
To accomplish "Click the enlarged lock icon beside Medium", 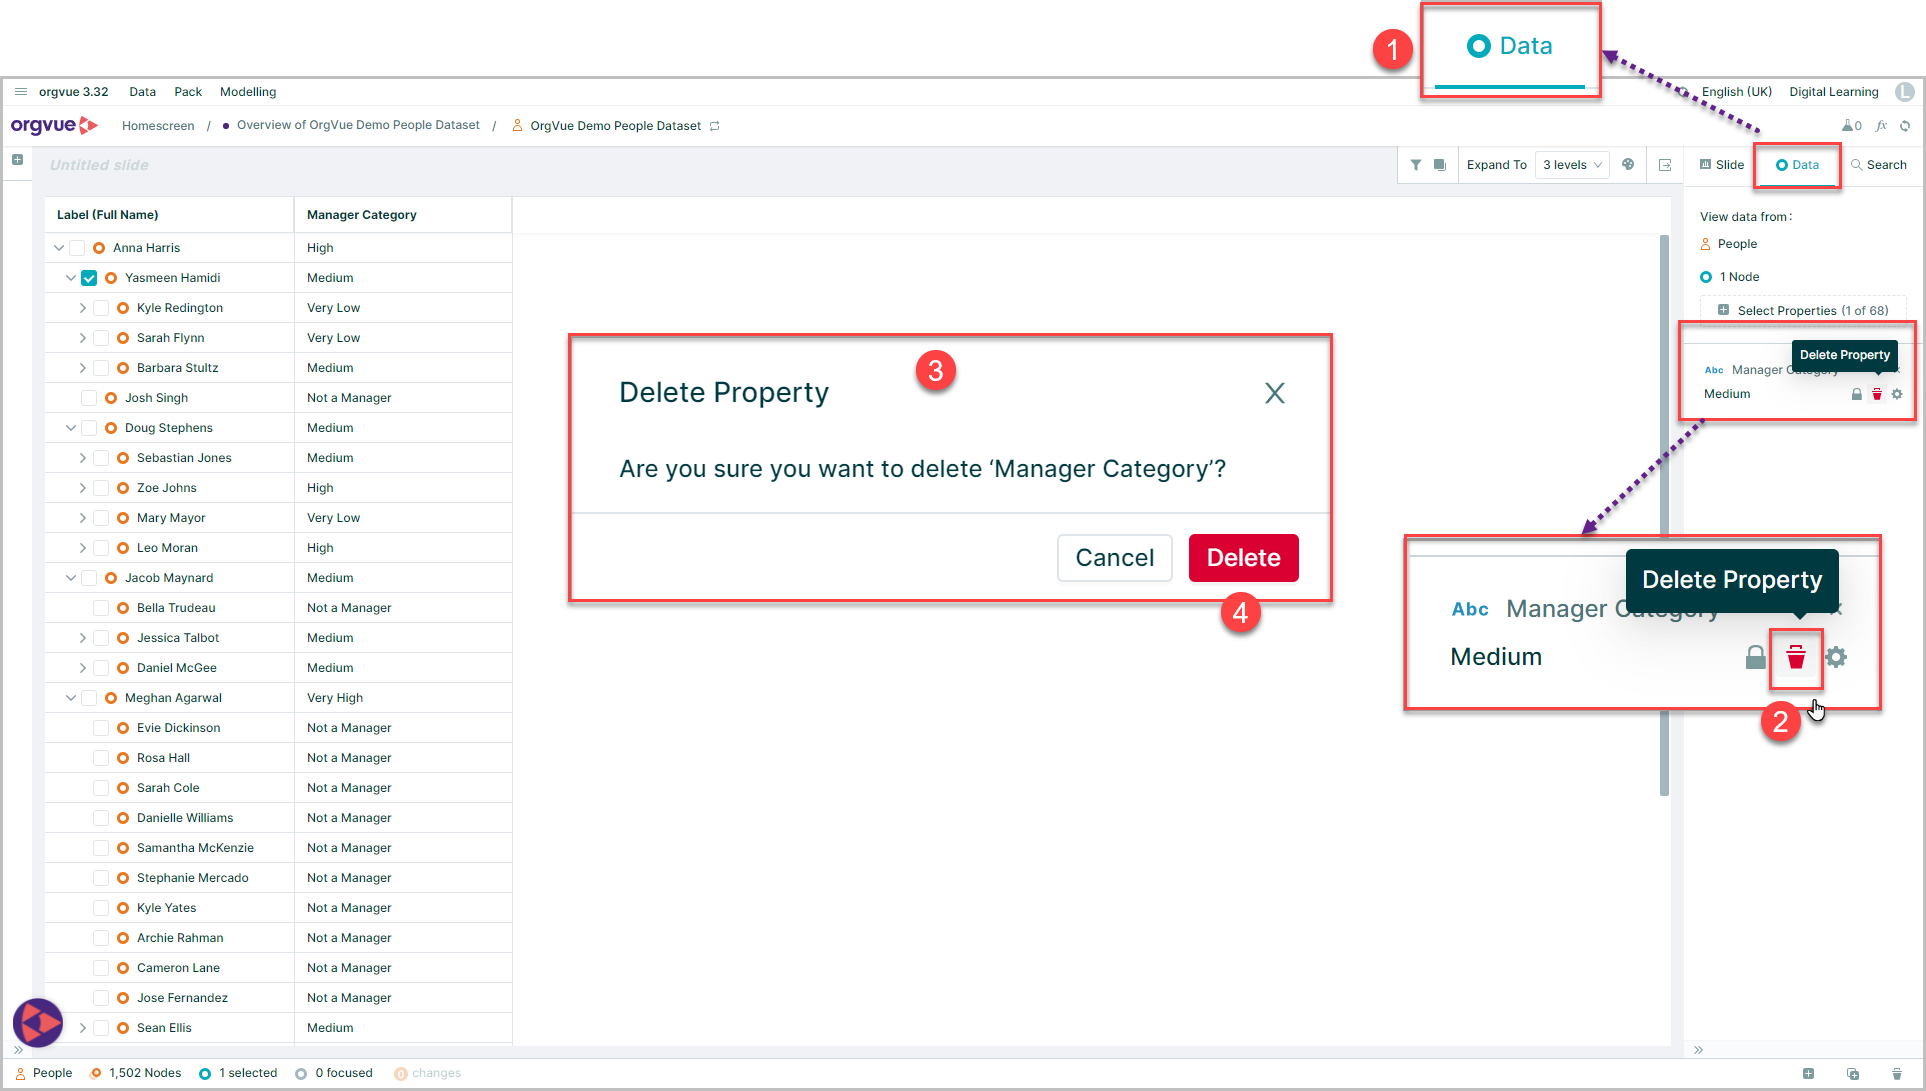I will pyautogui.click(x=1755, y=657).
